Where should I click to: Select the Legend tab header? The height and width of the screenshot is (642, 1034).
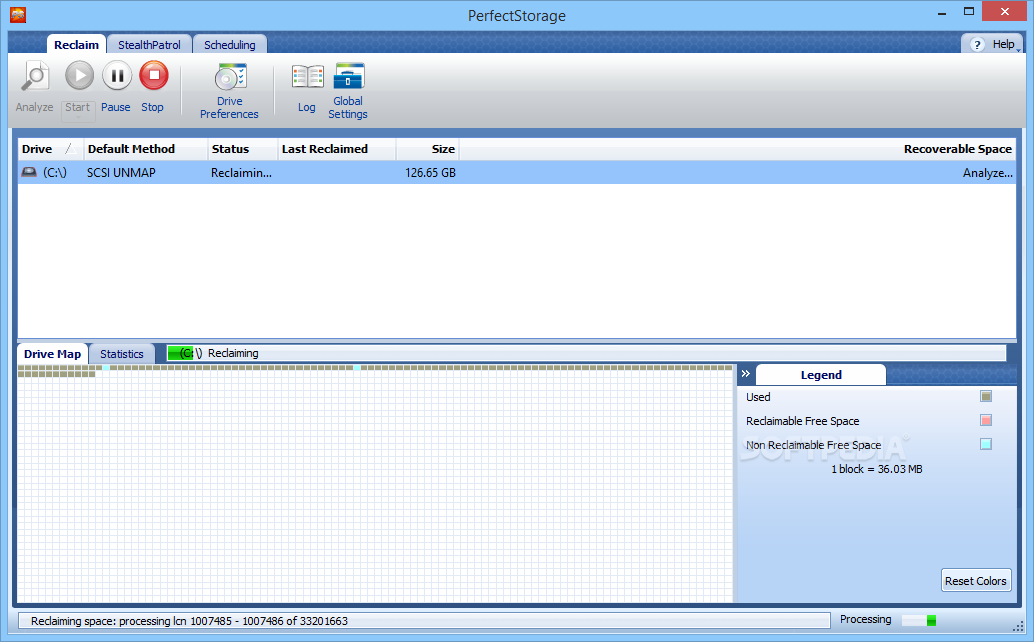click(x=821, y=374)
